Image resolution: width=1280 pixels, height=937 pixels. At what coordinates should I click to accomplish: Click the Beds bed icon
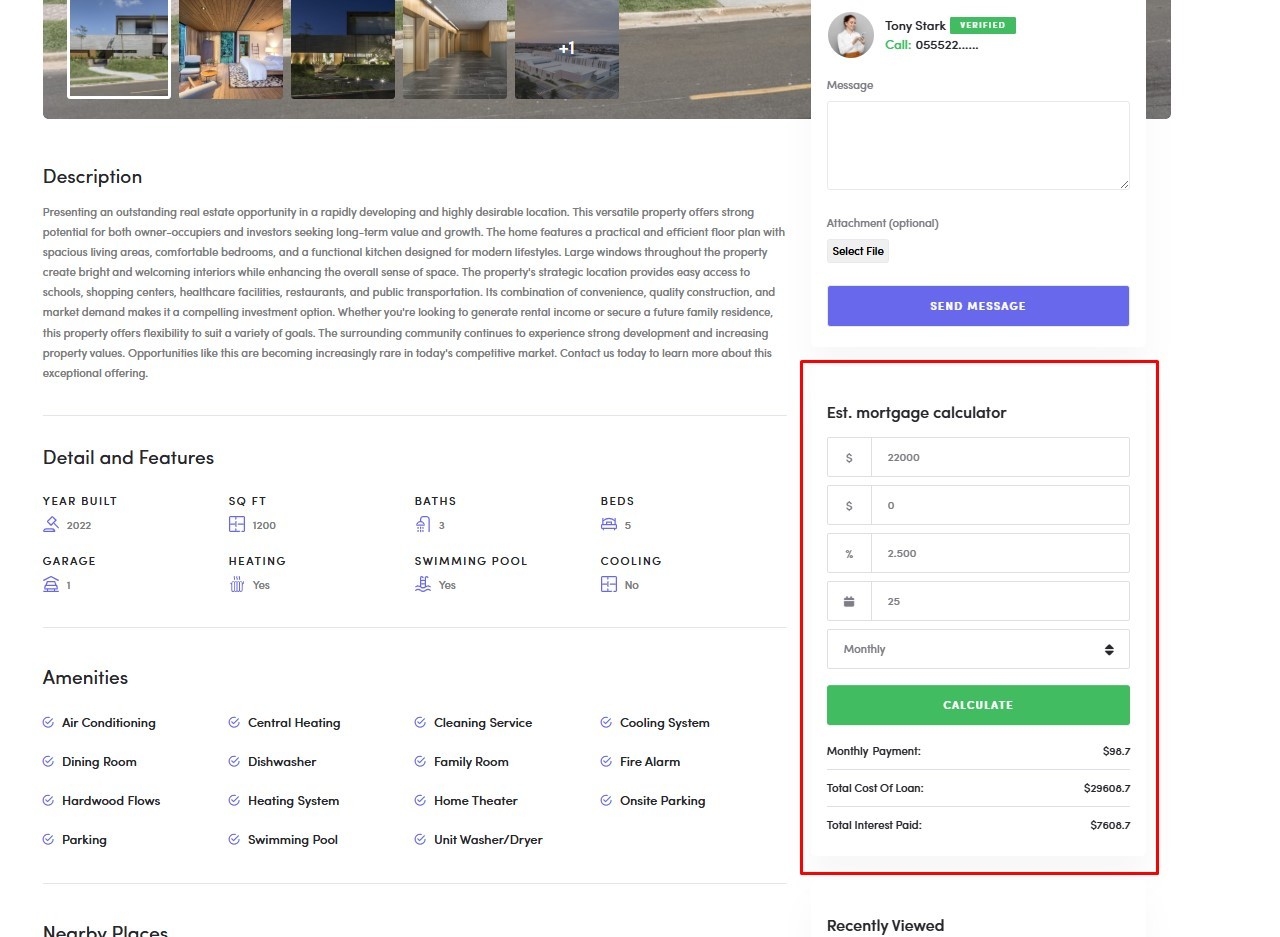609,524
